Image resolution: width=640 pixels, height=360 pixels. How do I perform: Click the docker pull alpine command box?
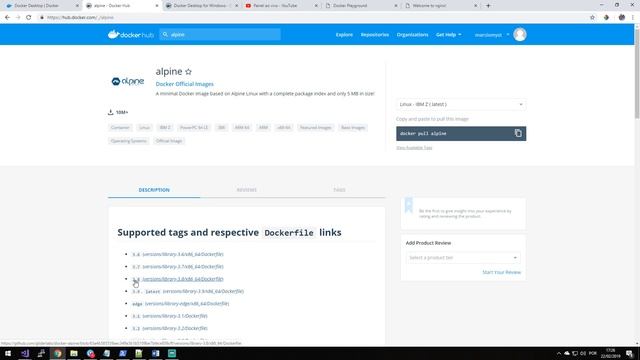461,133
